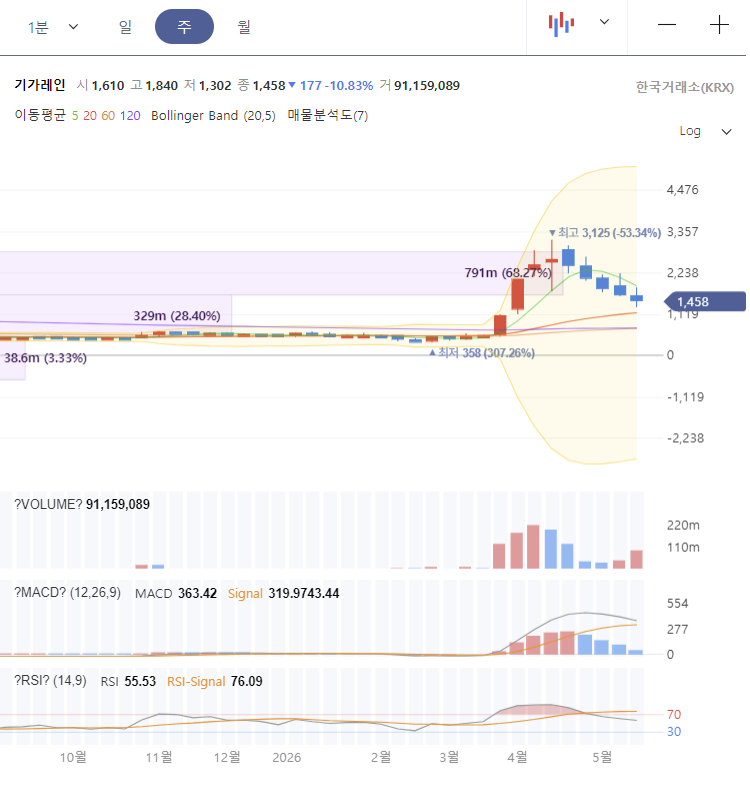Click the 4월 date axis label

[x=517, y=757]
